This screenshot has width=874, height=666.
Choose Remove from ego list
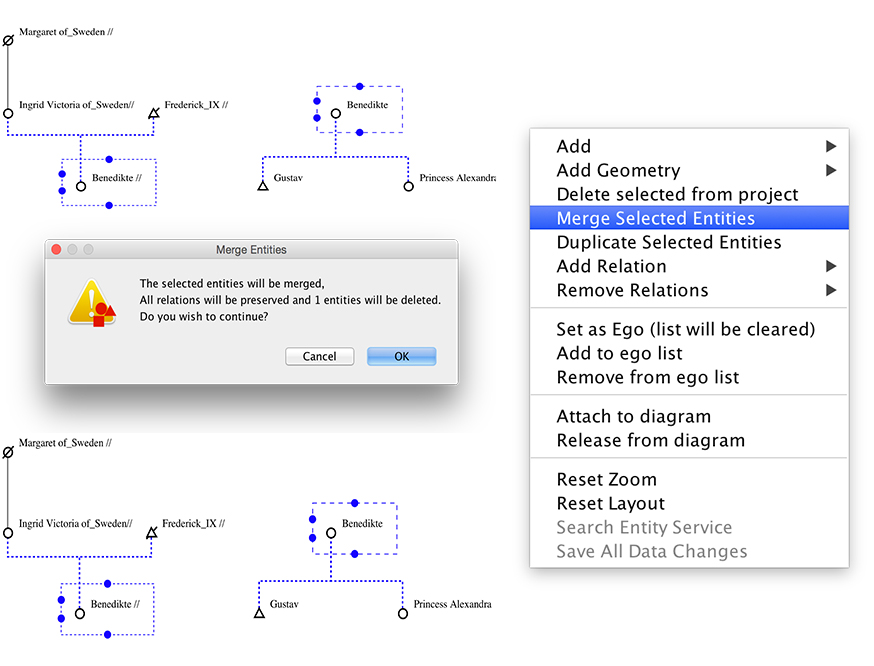[x=689, y=377]
